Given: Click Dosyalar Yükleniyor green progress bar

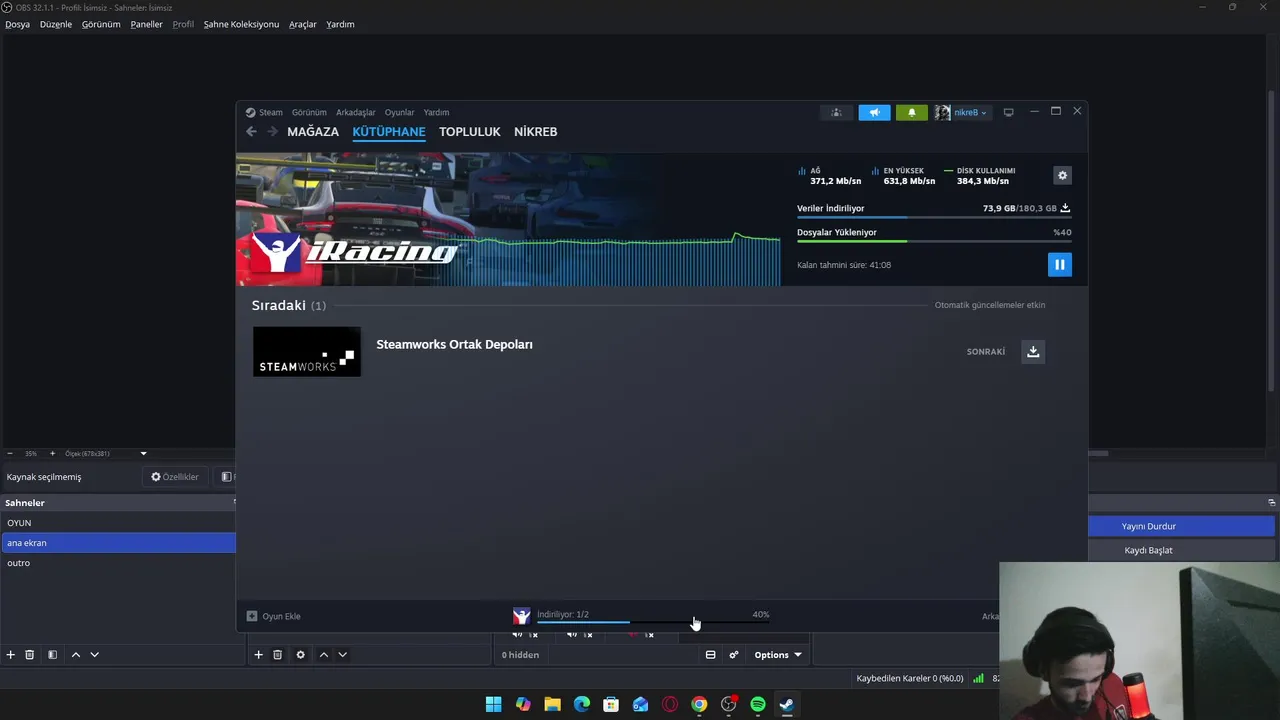Looking at the screenshot, I should [x=934, y=241].
